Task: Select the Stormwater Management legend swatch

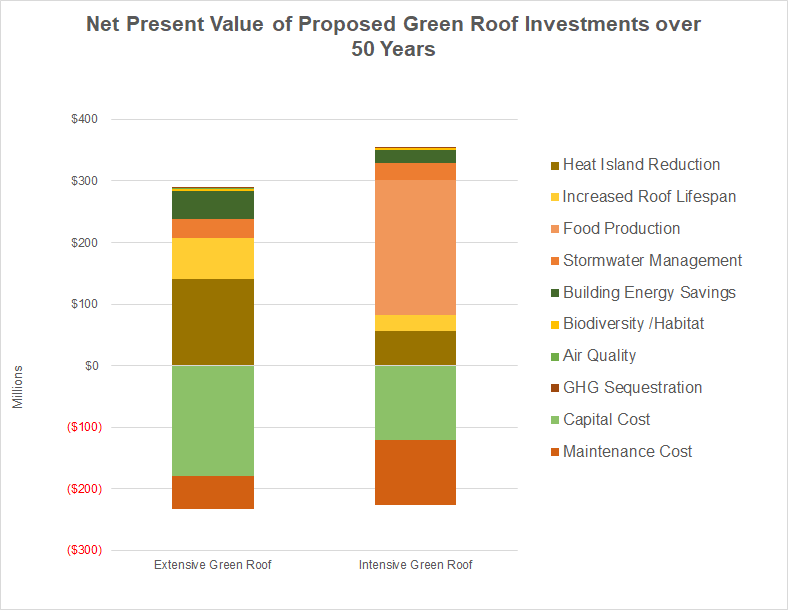Action: [x=555, y=261]
